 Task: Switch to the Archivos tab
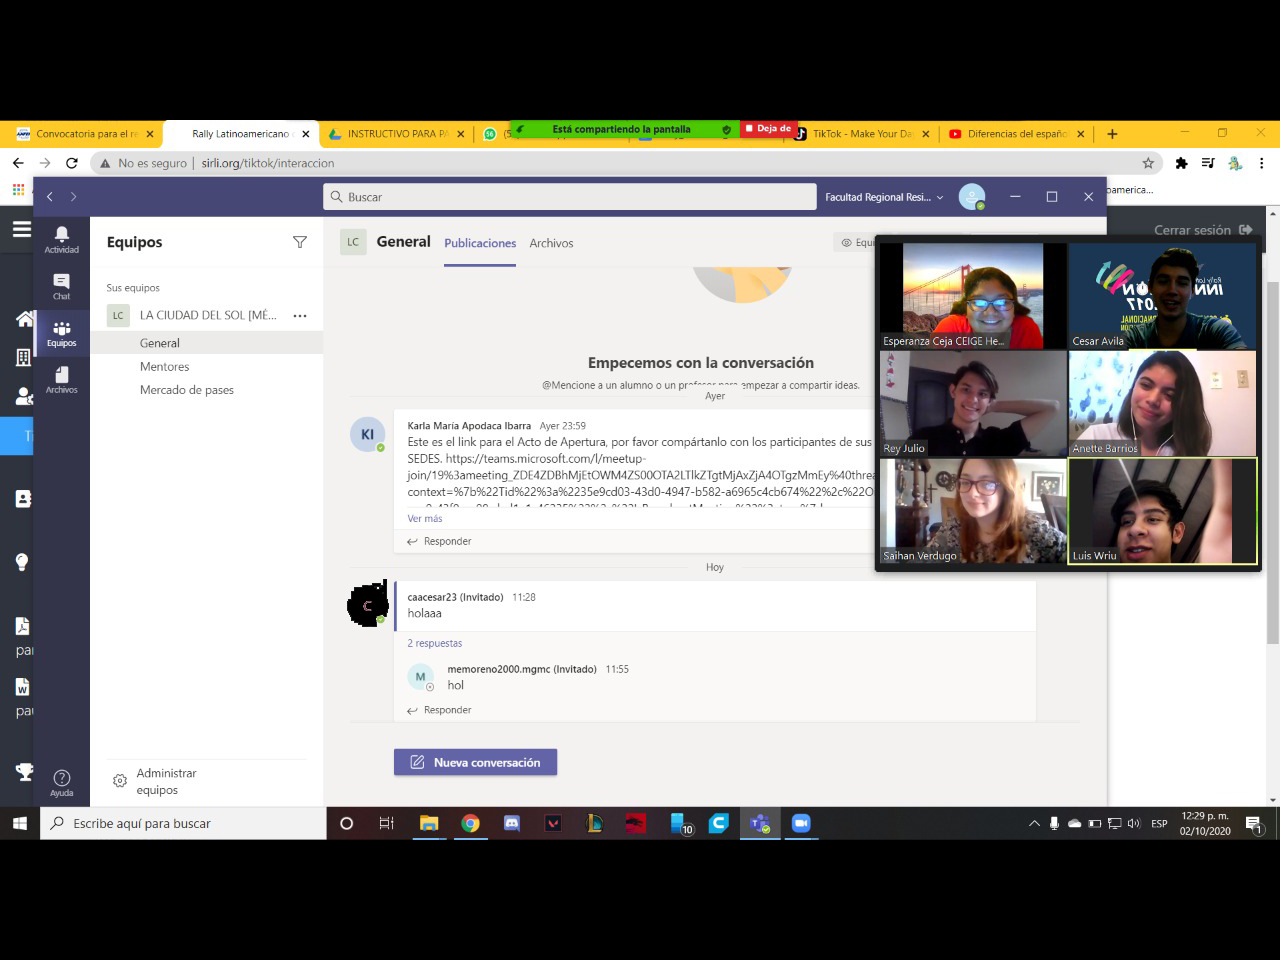click(x=551, y=243)
